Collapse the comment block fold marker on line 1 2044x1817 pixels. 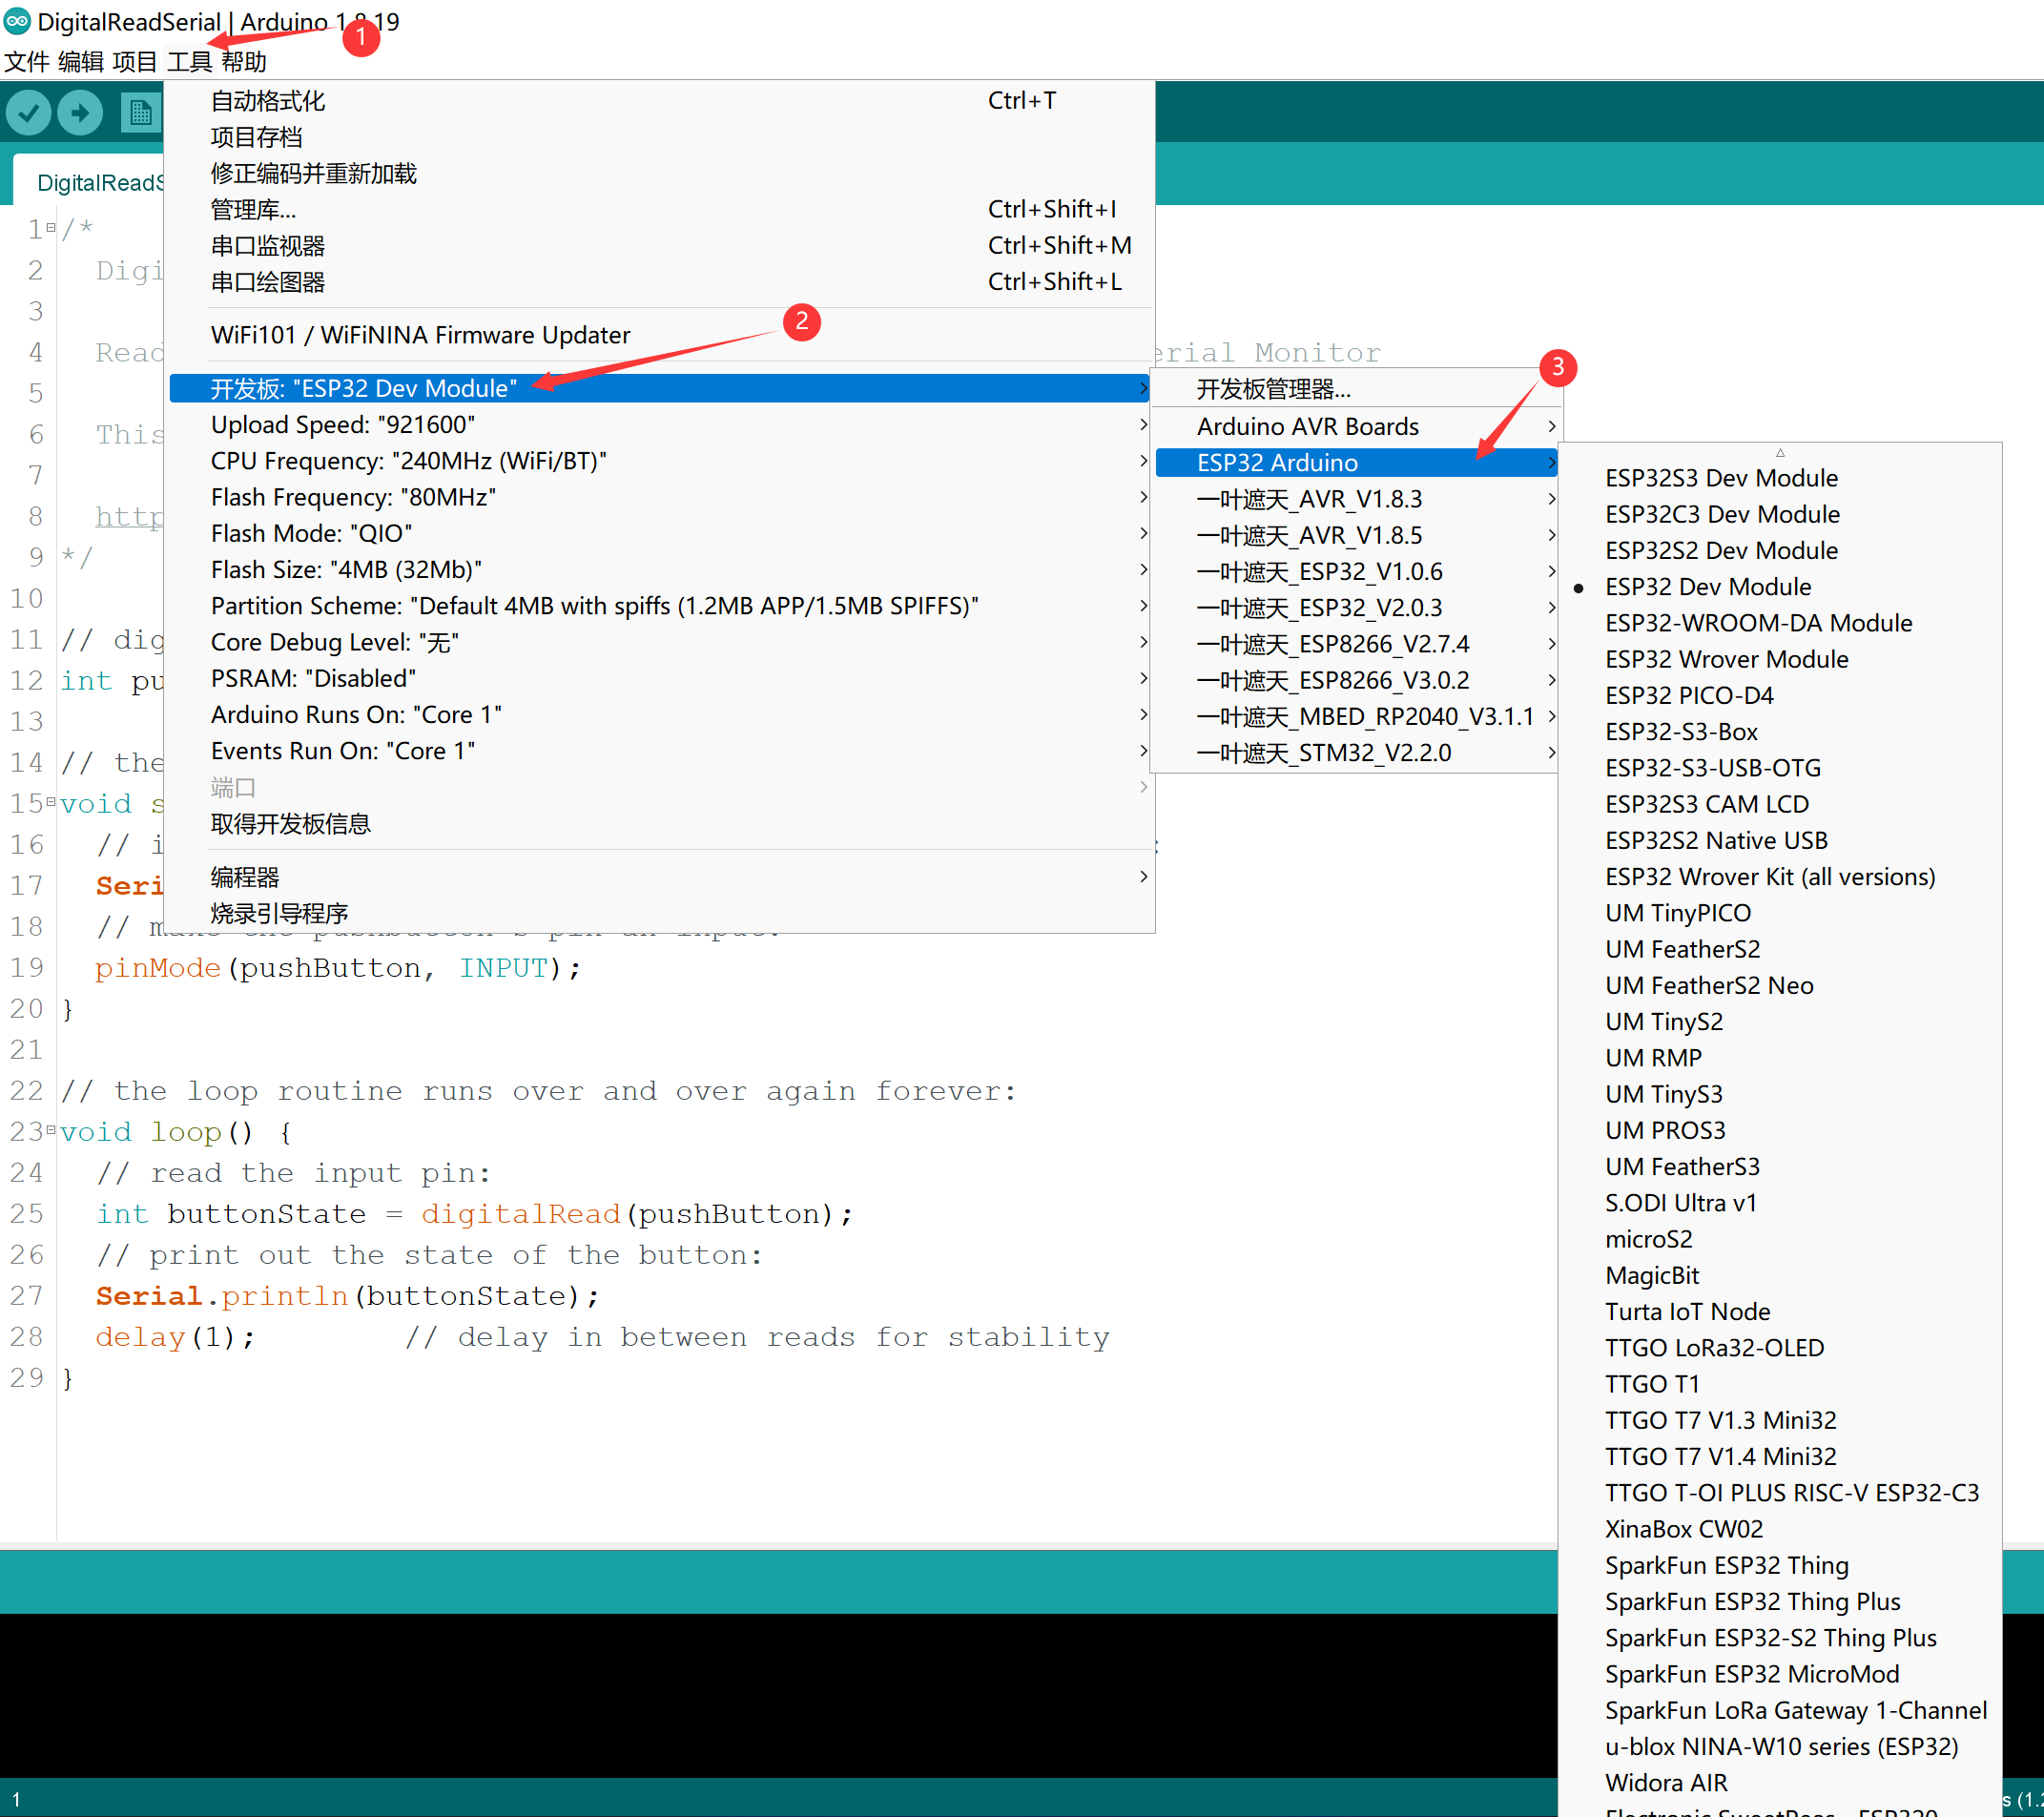(50, 229)
